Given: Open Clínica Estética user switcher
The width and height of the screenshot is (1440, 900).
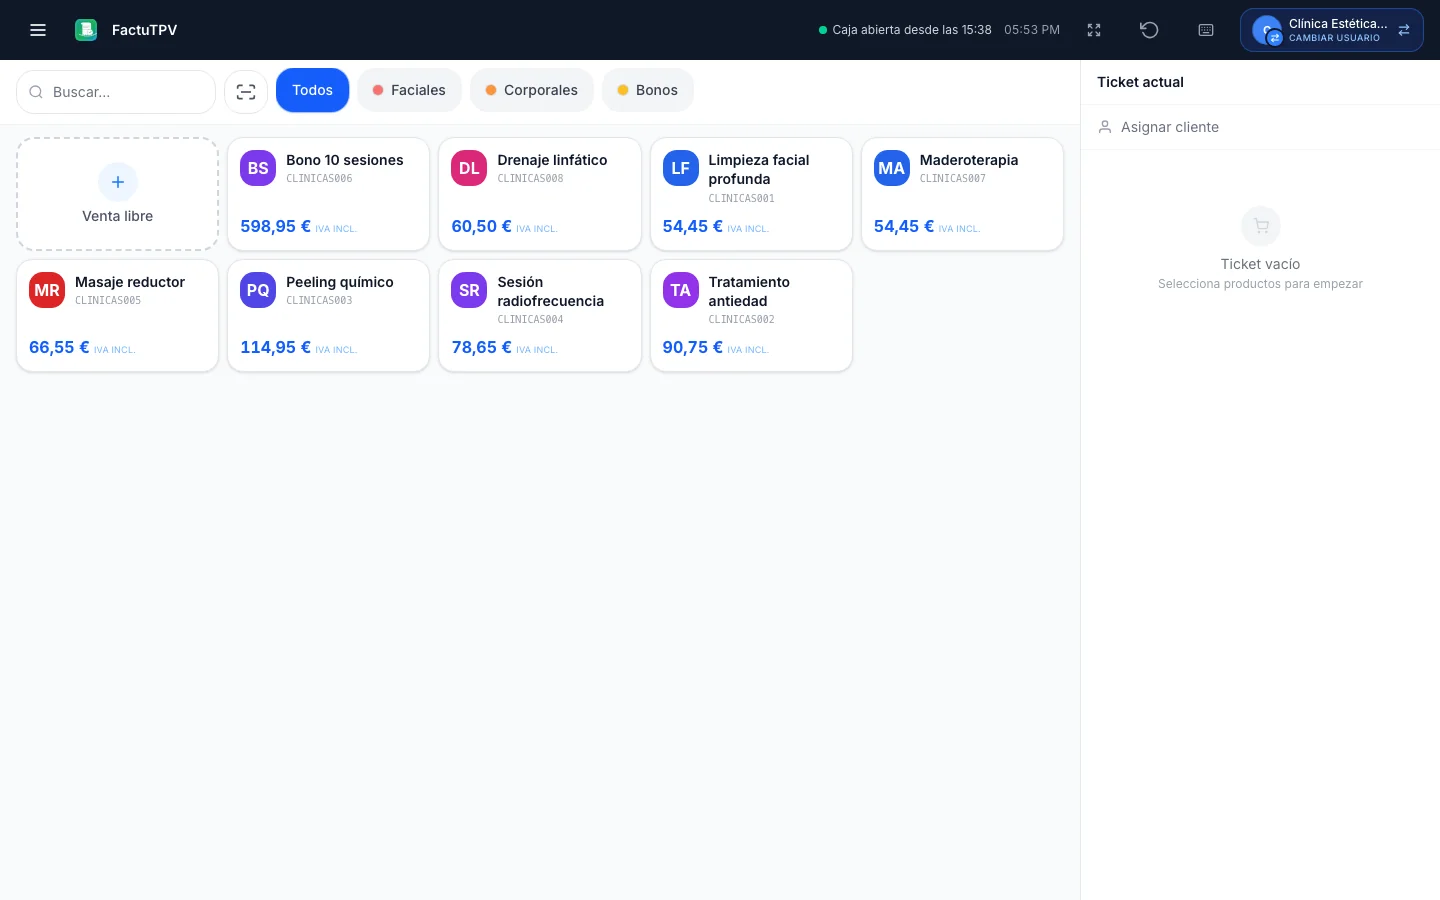Looking at the screenshot, I should (x=1331, y=30).
